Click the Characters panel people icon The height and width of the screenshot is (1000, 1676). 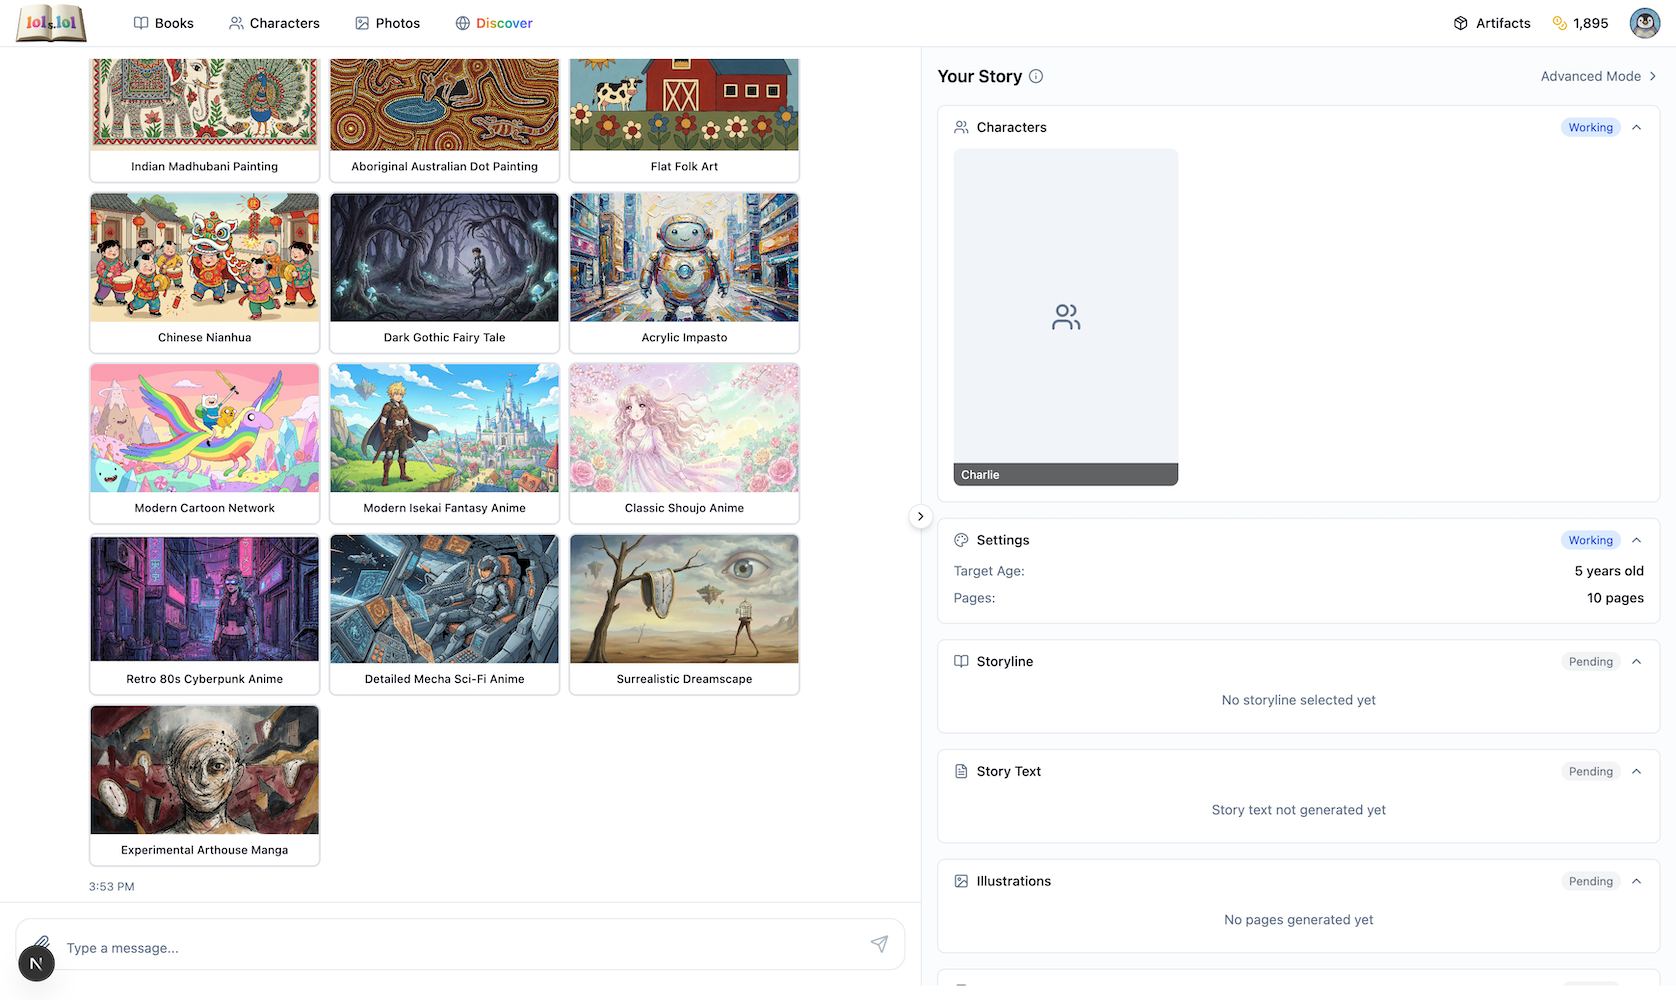coord(960,127)
